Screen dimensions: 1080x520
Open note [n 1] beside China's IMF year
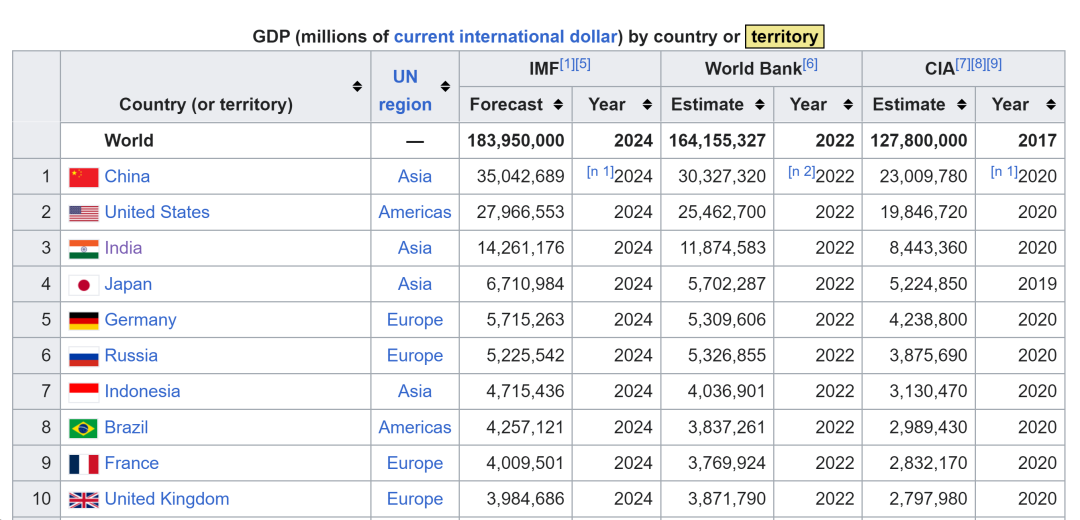tap(599, 171)
